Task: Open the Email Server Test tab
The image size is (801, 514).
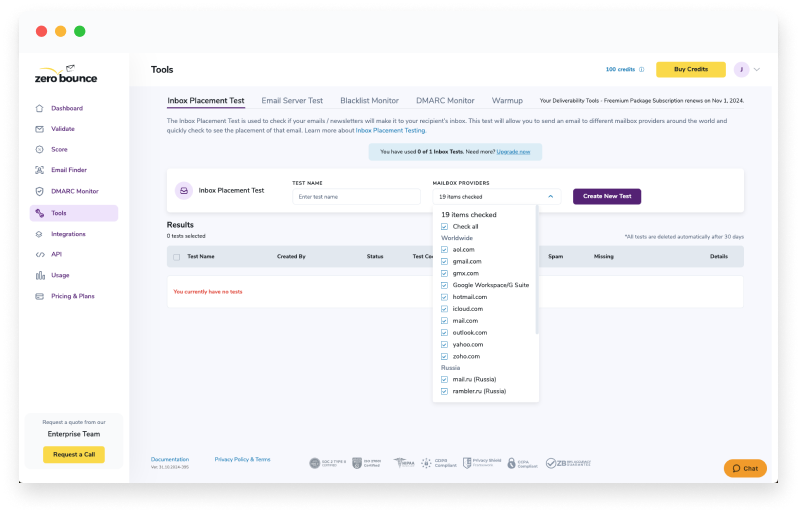Action: pyautogui.click(x=292, y=101)
